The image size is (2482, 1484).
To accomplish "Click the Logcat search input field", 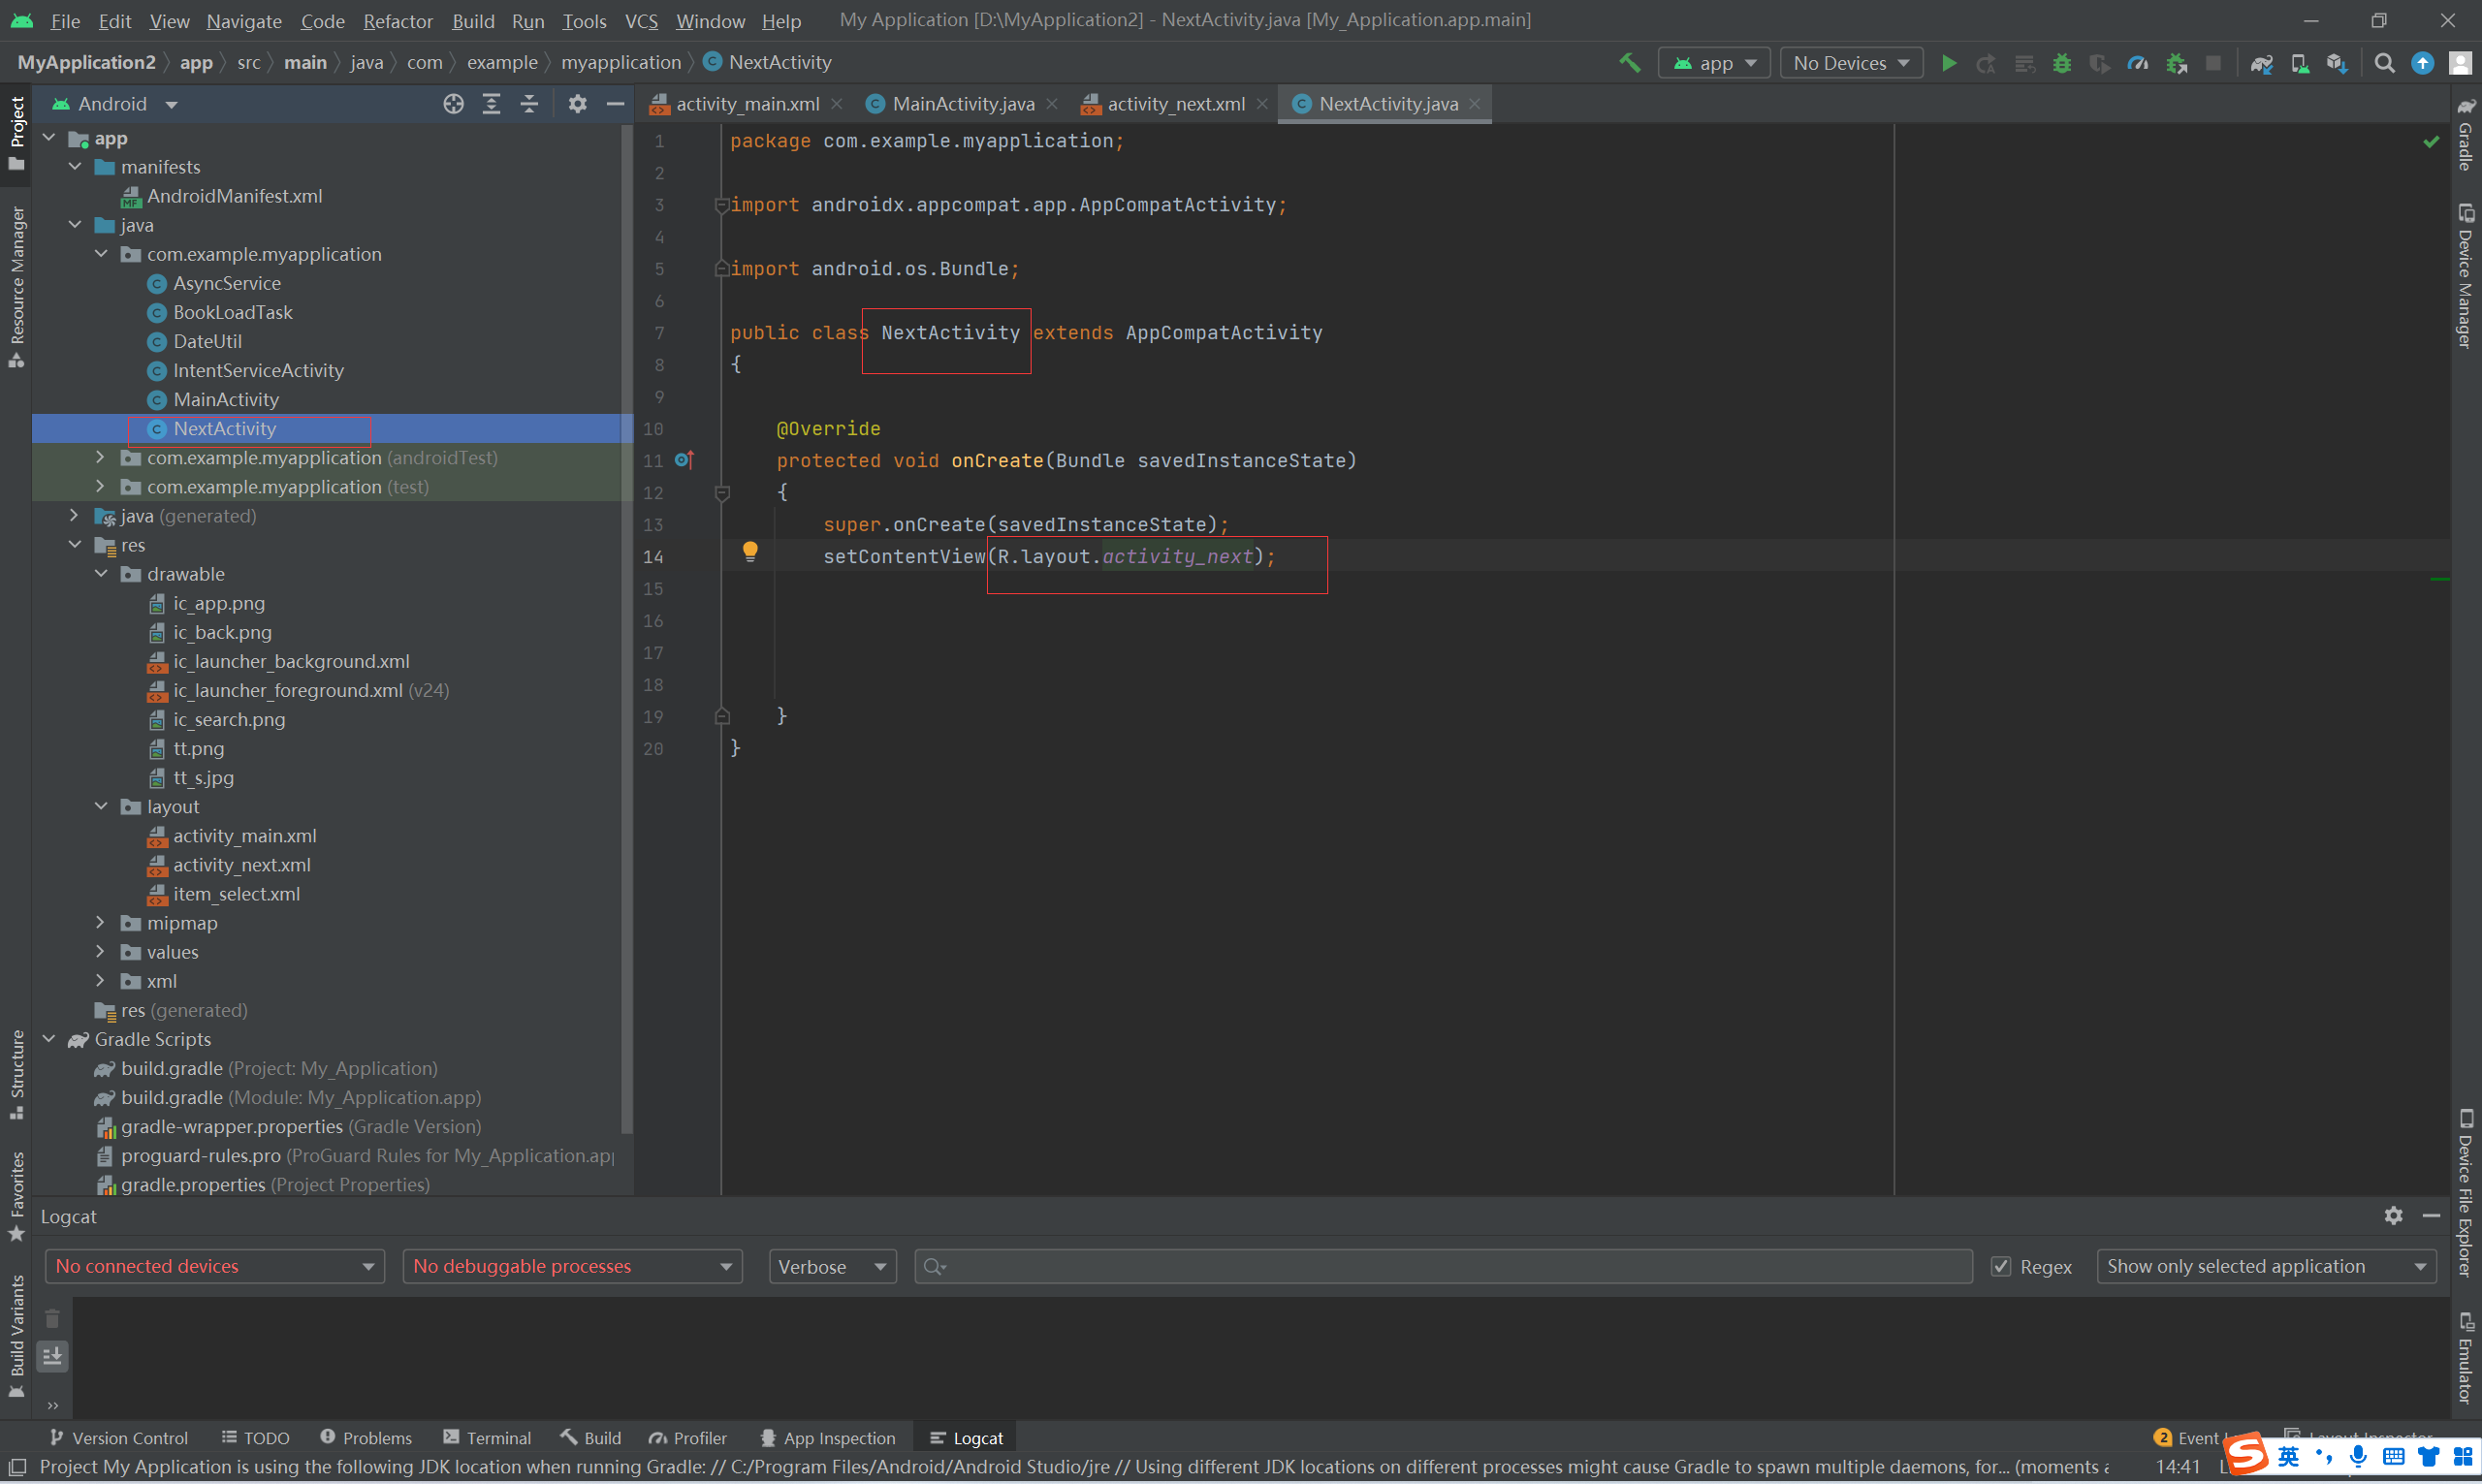I will pos(1450,1266).
